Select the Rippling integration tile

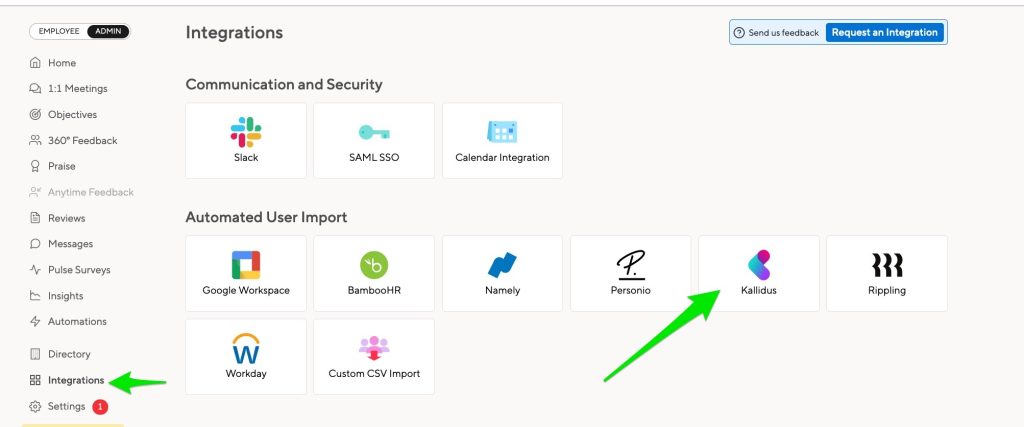coord(887,272)
